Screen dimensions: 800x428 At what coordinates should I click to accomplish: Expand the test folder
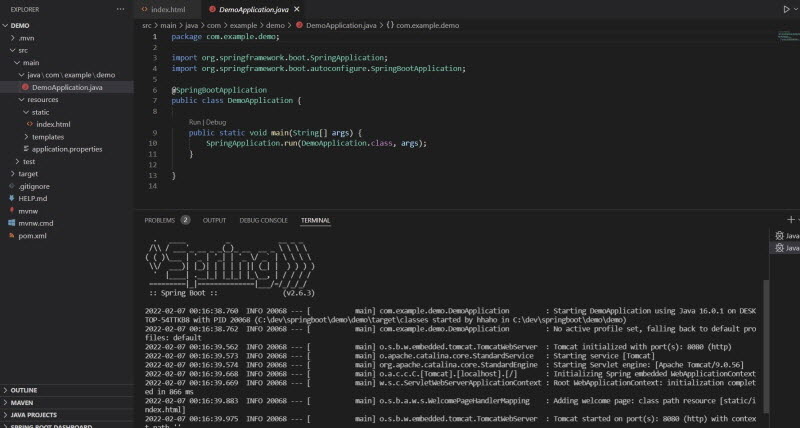(66, 161)
